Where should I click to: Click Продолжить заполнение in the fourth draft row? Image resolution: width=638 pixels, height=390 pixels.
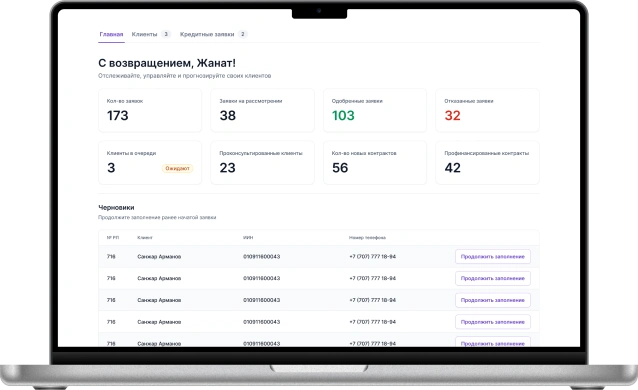pyautogui.click(x=493, y=322)
